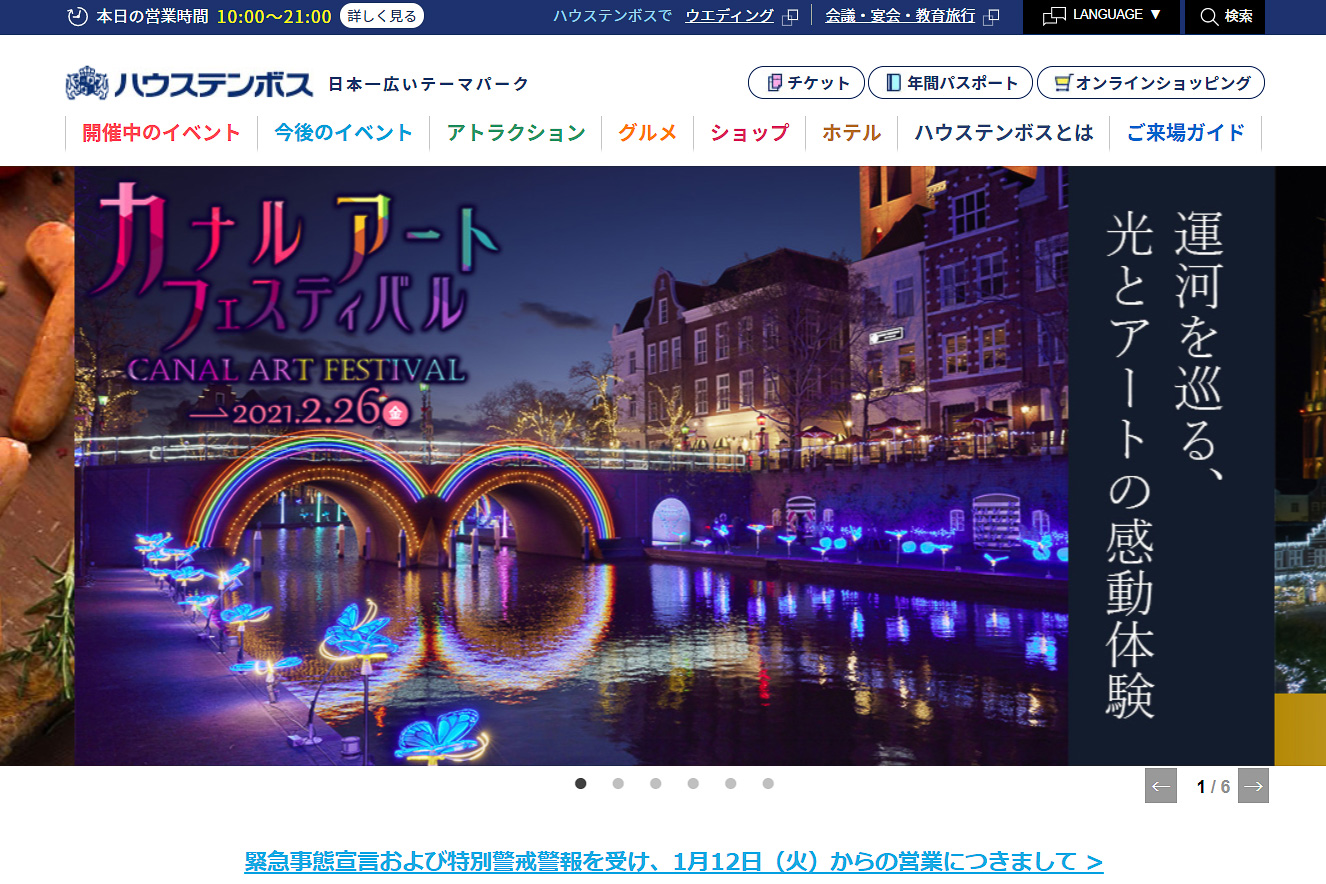The image size is (1326, 884).
Task: Select the fifth carousel dot
Action: [x=731, y=784]
